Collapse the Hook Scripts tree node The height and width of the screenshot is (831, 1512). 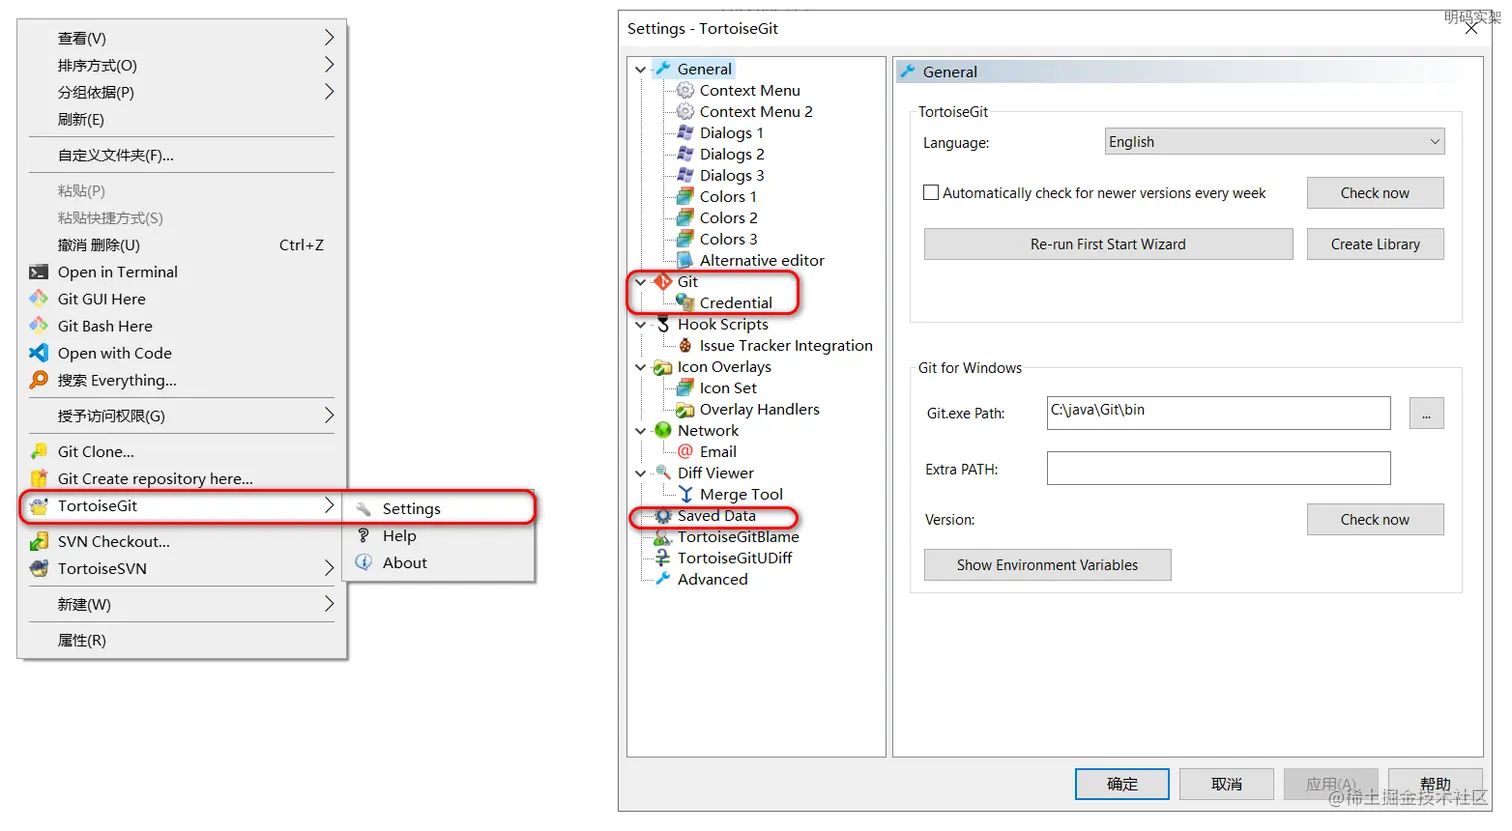click(641, 325)
